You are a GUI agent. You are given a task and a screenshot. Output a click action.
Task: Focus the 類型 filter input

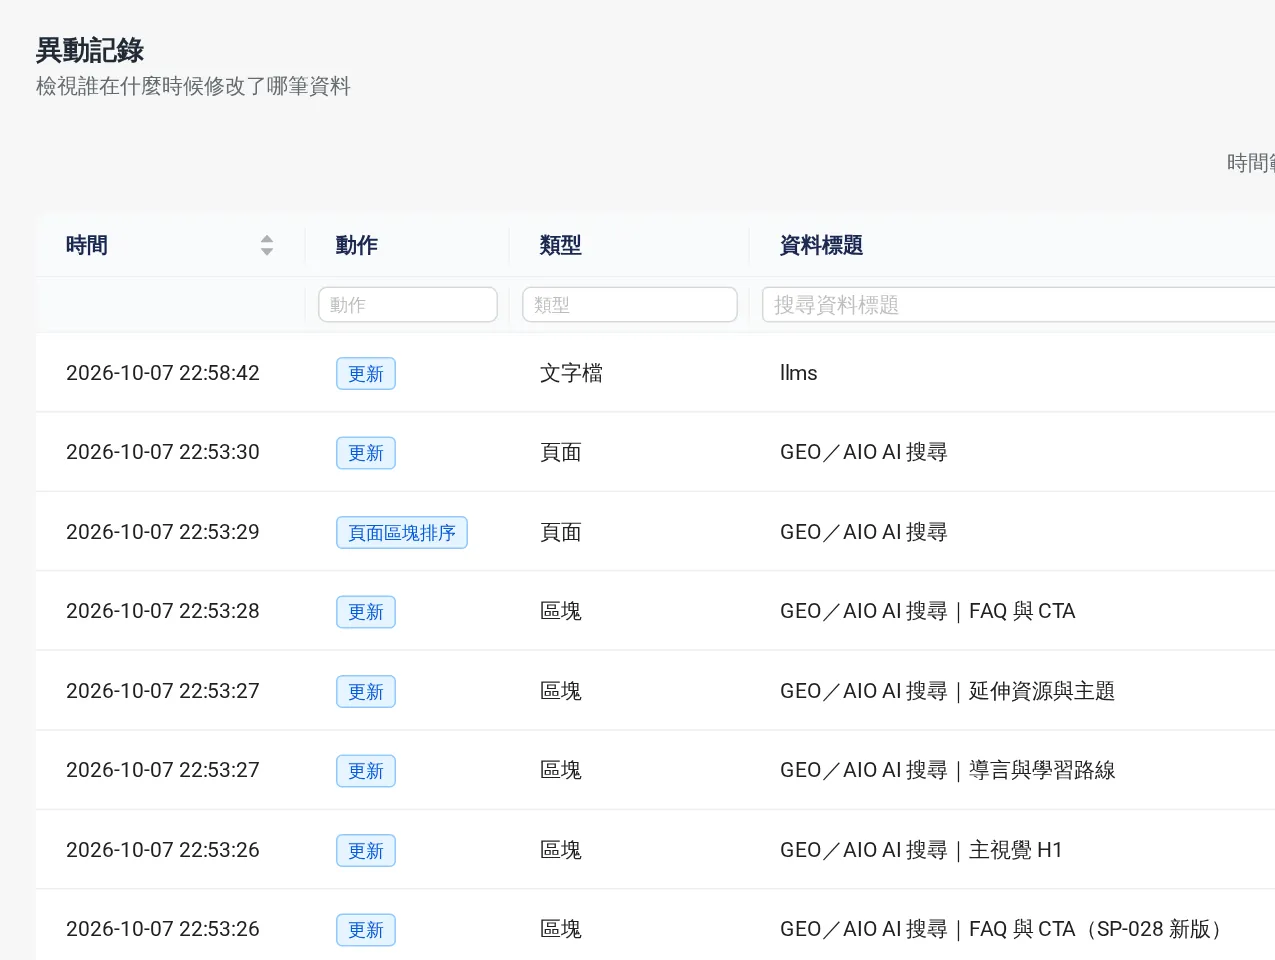click(x=630, y=305)
